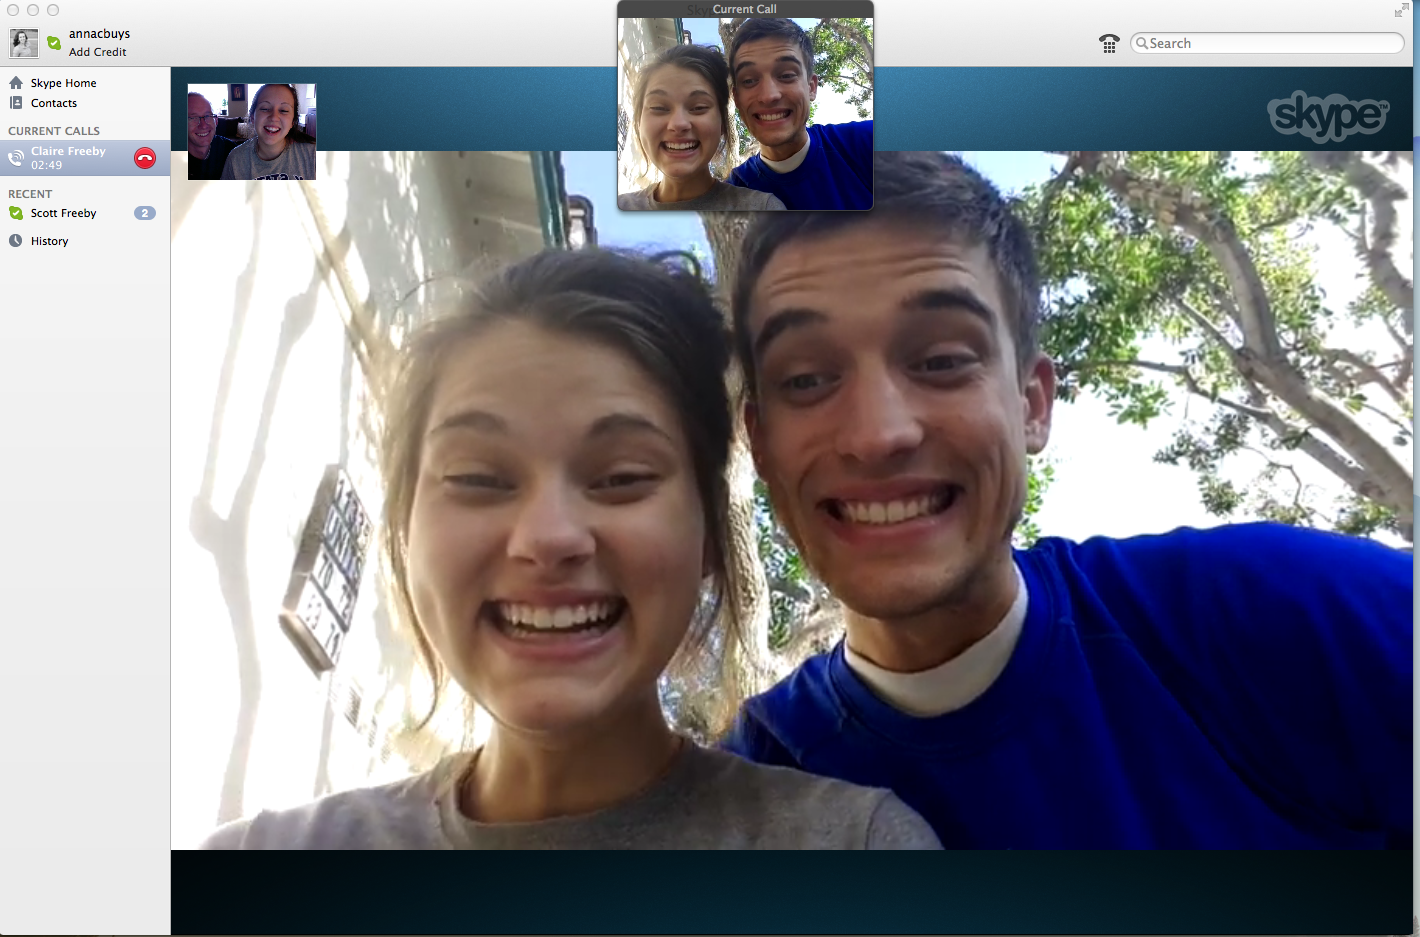Zoom the Skype window
Screen dimensions: 1420x937
53,10
